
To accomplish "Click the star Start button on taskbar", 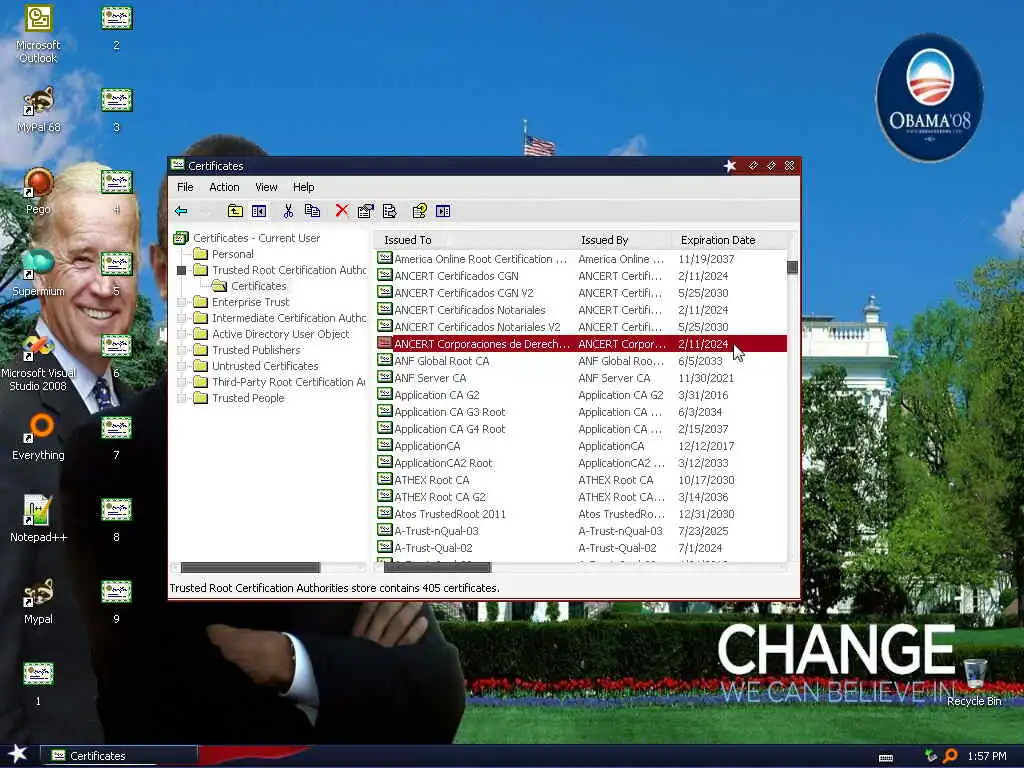I will [18, 755].
